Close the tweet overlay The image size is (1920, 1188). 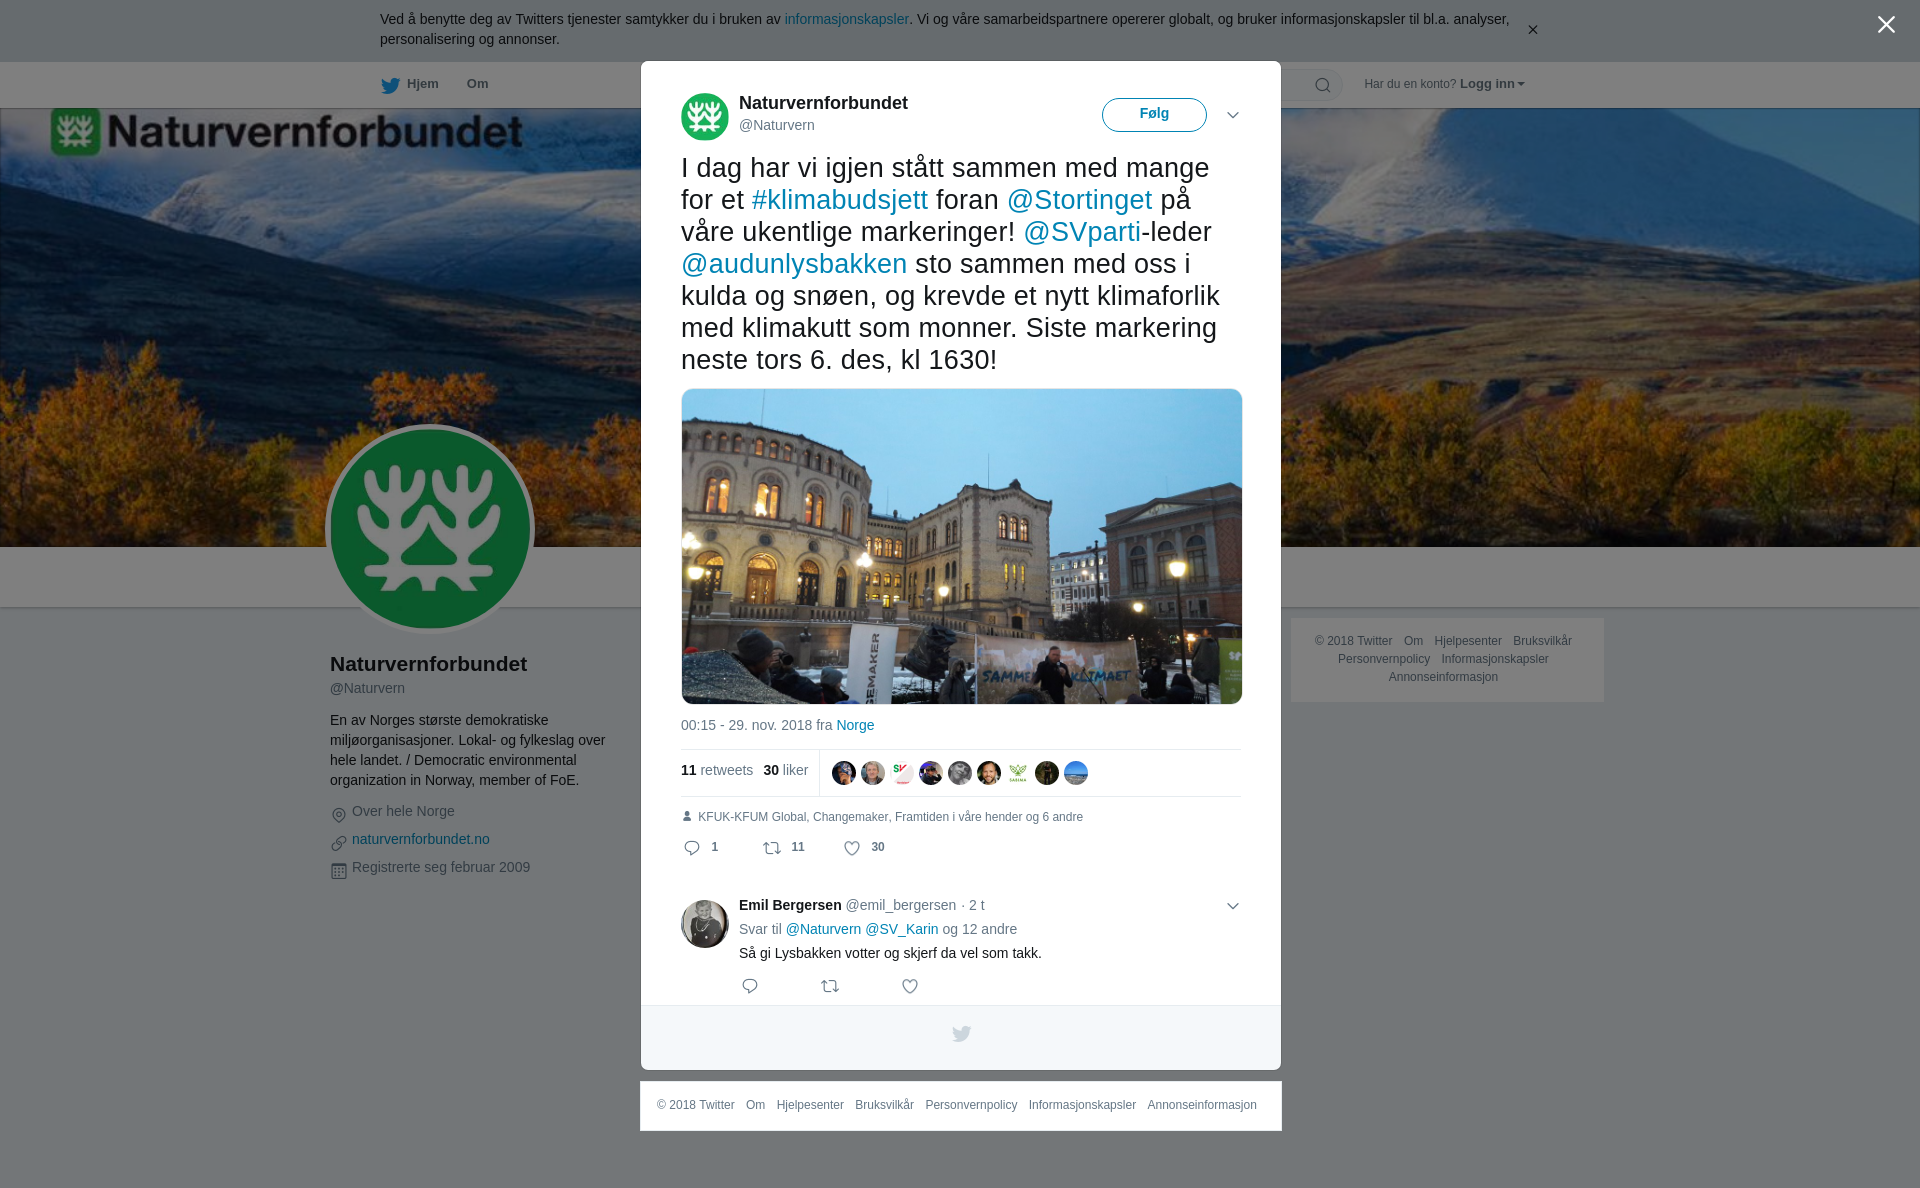click(1886, 25)
